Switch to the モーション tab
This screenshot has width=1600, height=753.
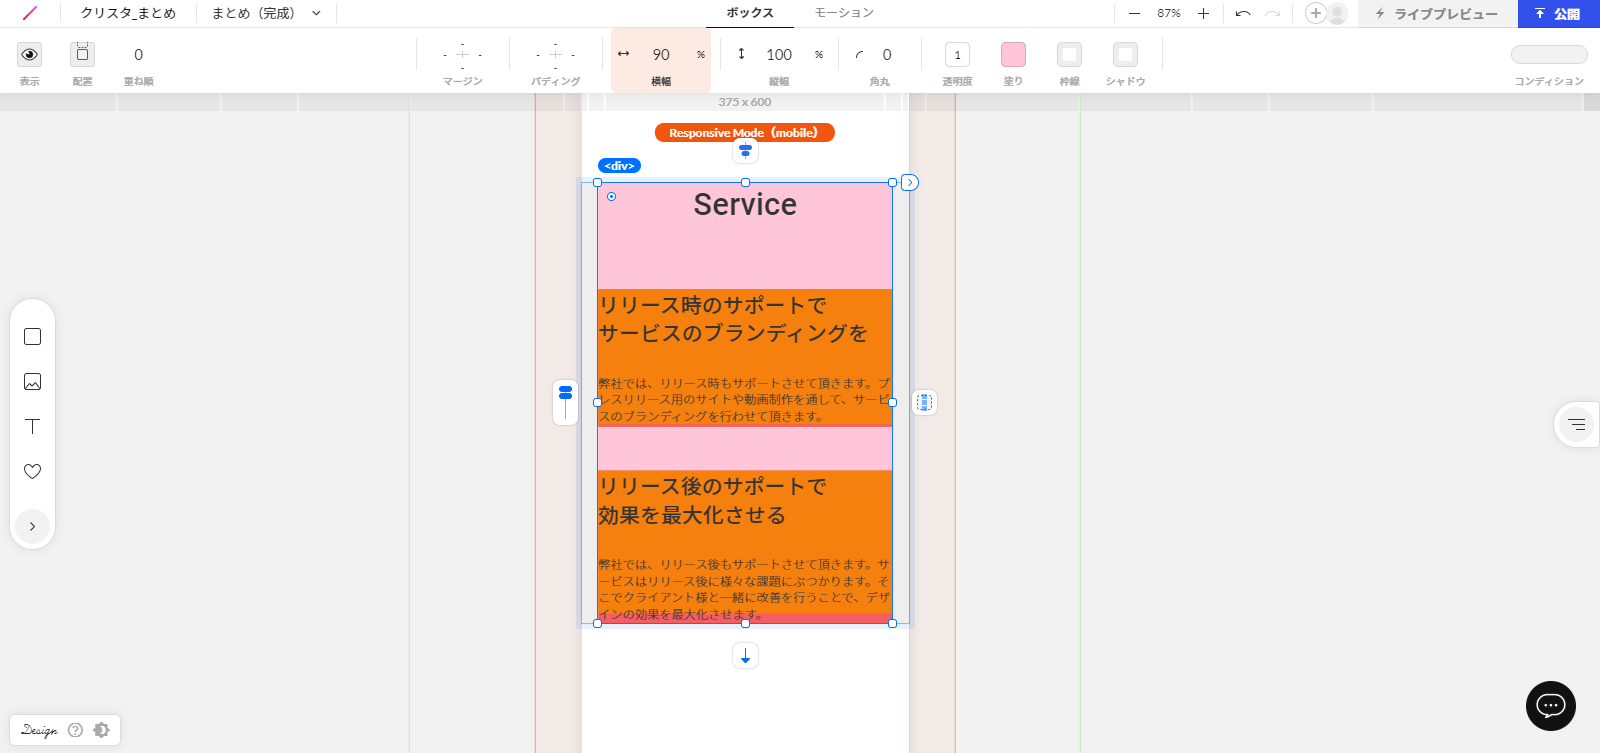[844, 13]
